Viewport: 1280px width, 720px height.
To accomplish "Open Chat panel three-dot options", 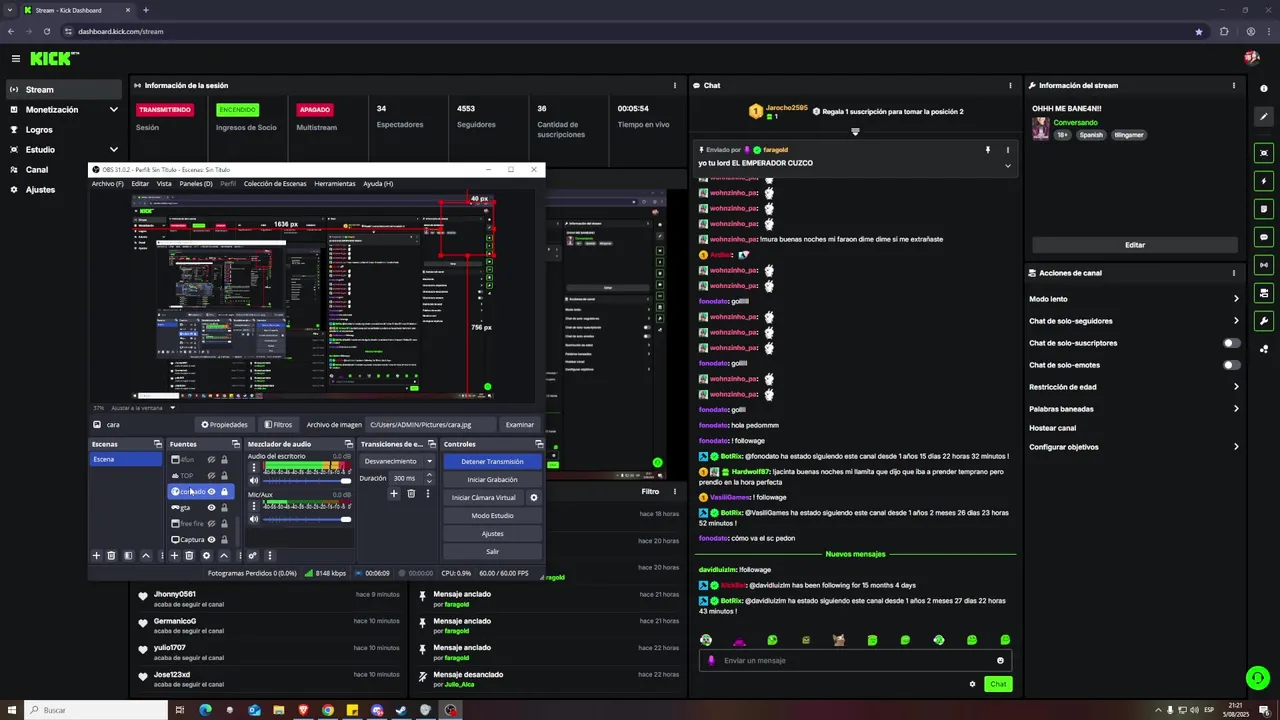I will coord(1010,85).
